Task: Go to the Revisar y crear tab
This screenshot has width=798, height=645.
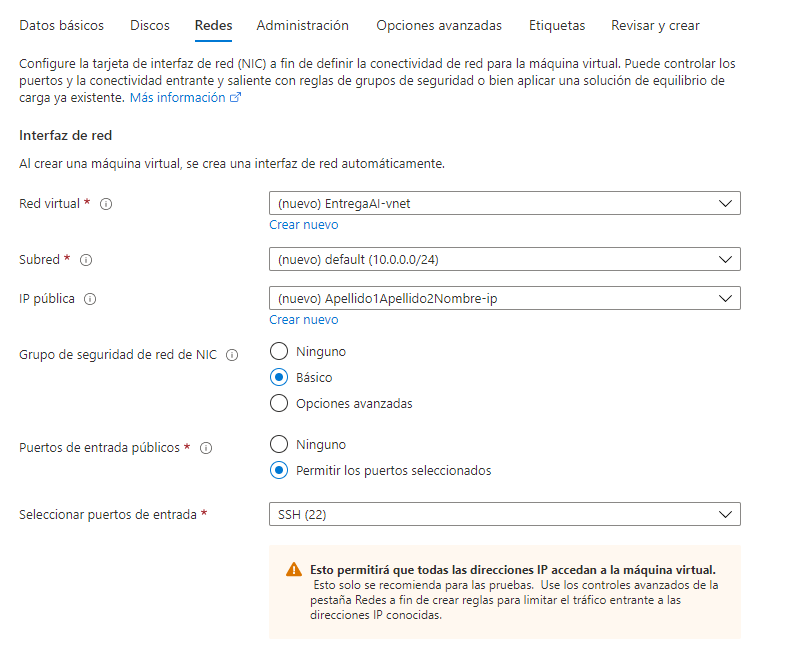Action: (656, 25)
